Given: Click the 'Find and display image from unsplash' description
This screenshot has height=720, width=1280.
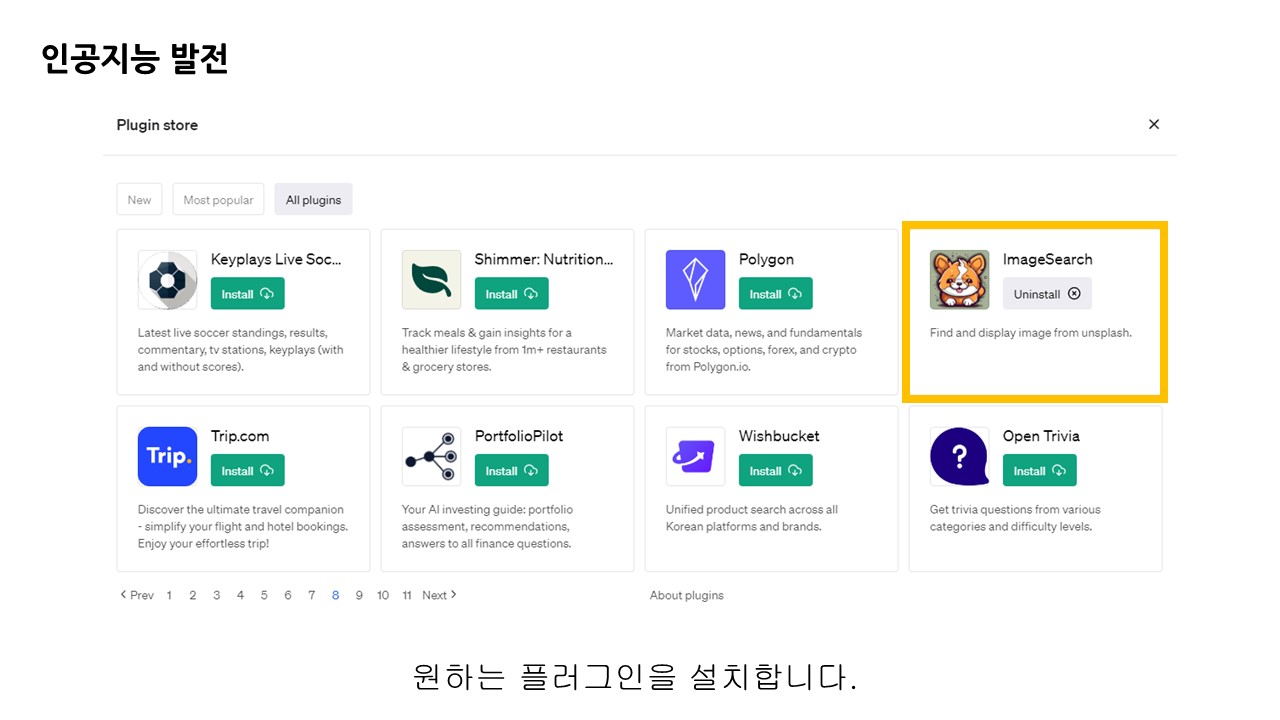Looking at the screenshot, I should [x=1031, y=333].
